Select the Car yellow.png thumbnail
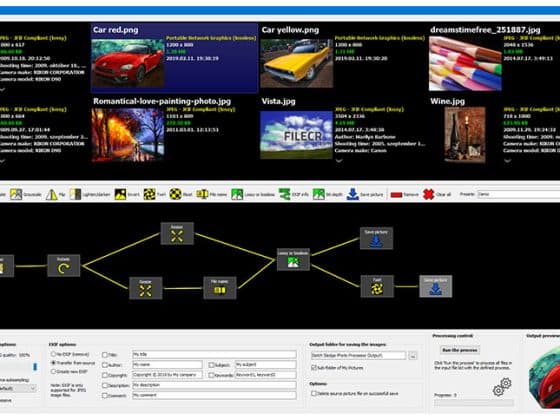The width and height of the screenshot is (560, 420). (x=296, y=63)
